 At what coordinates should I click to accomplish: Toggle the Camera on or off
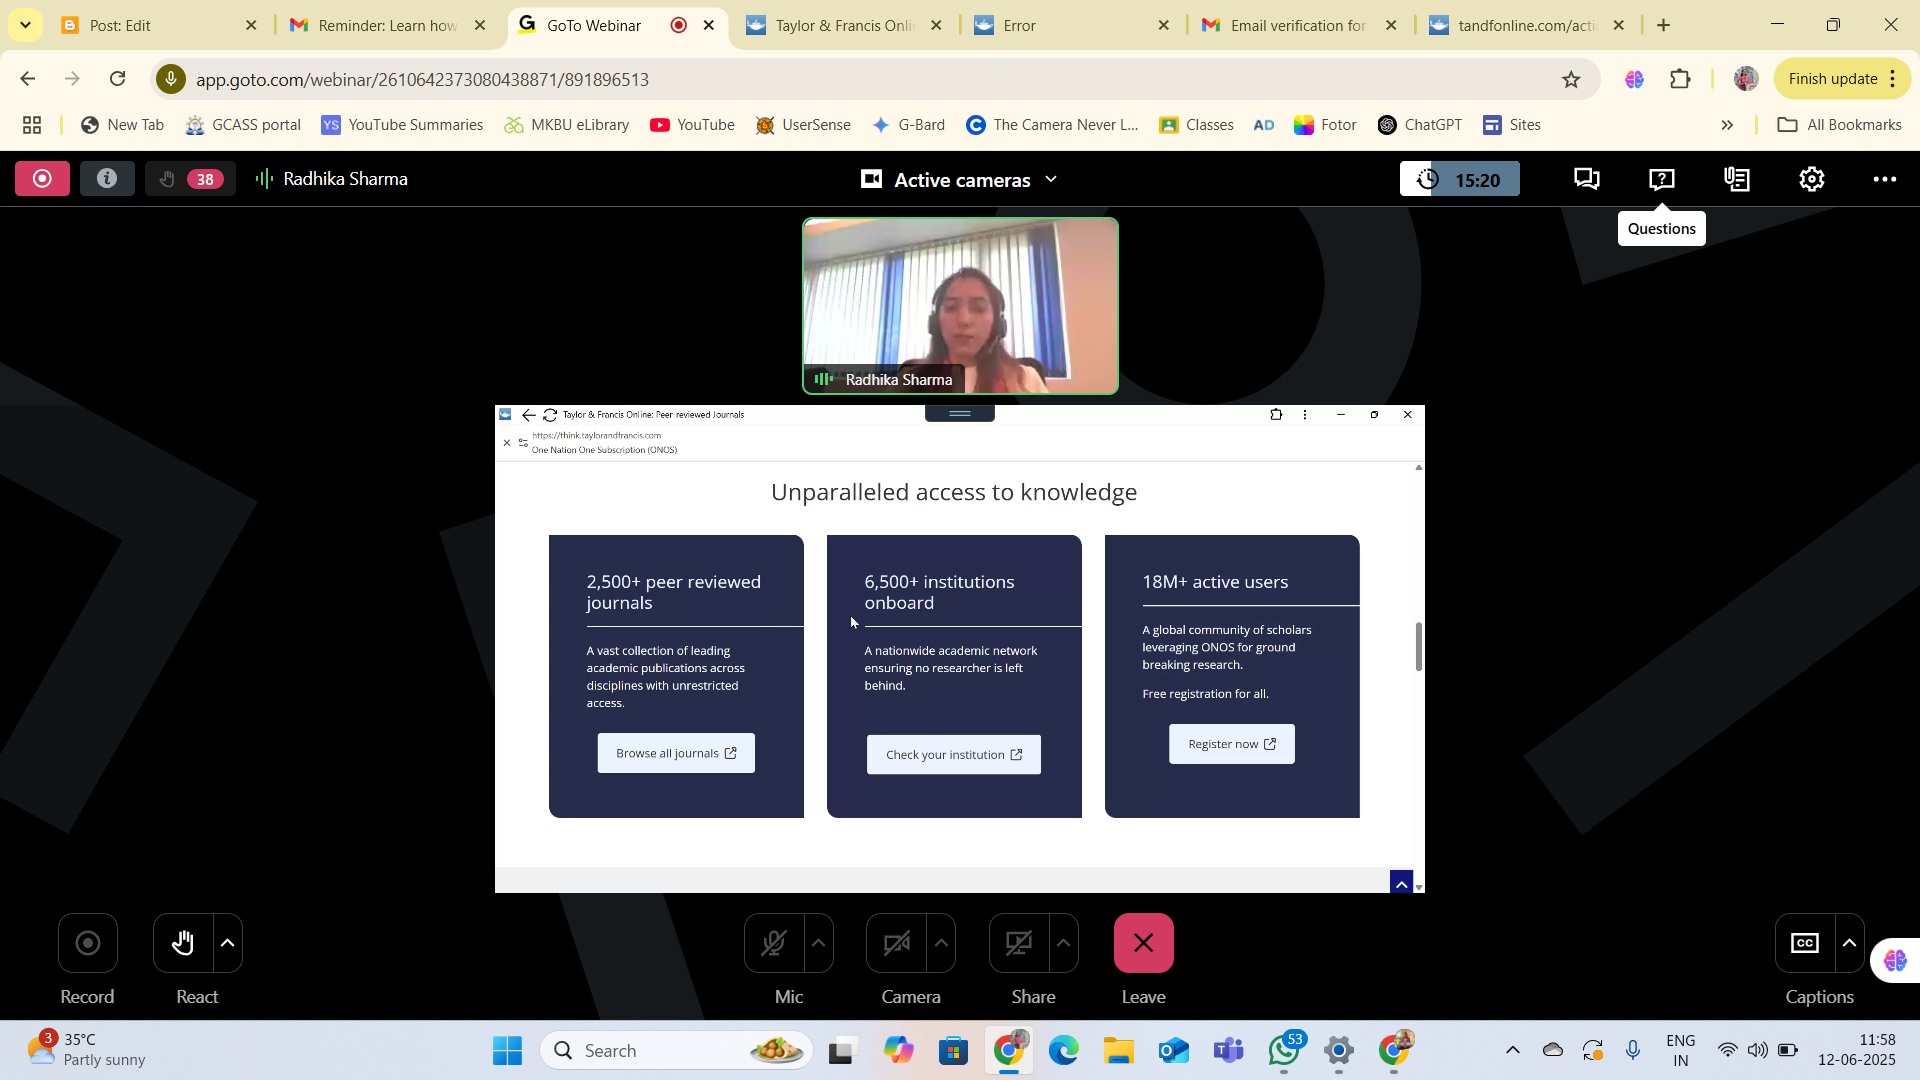pyautogui.click(x=896, y=943)
